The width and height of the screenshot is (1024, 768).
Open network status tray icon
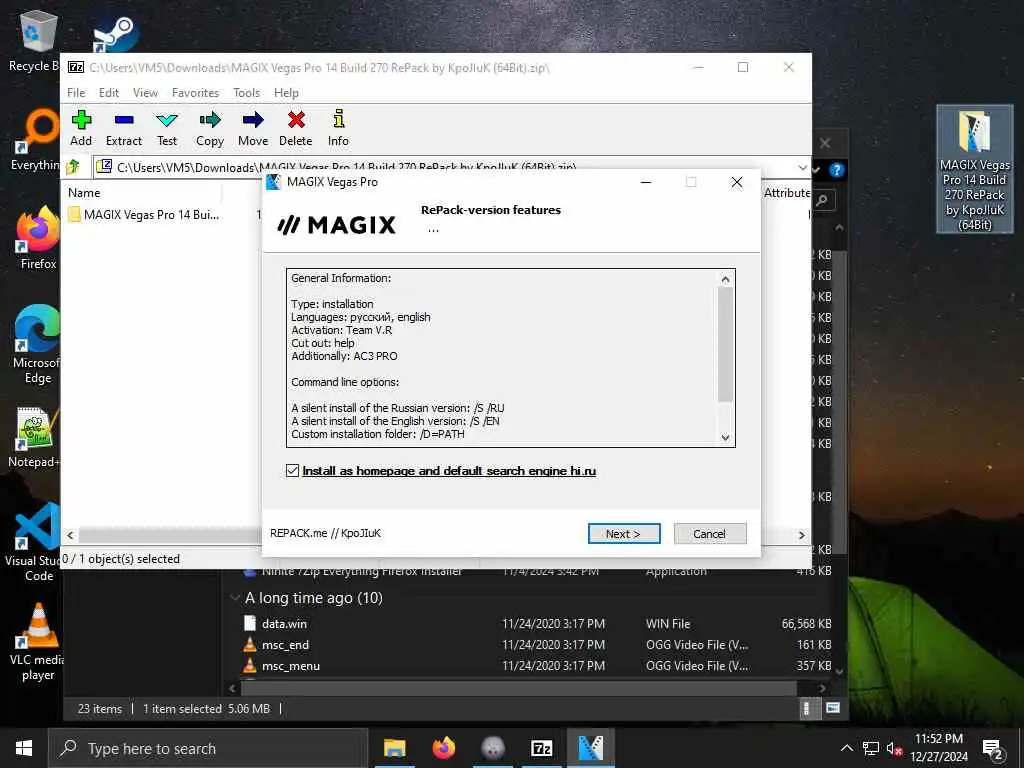(871, 748)
